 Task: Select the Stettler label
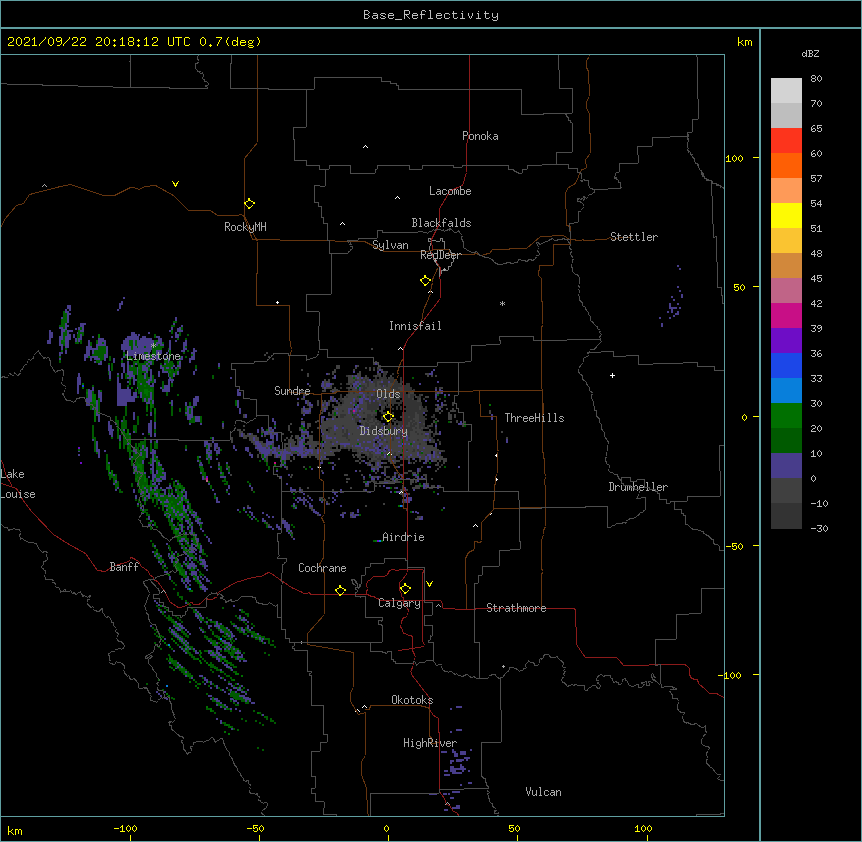click(x=634, y=237)
